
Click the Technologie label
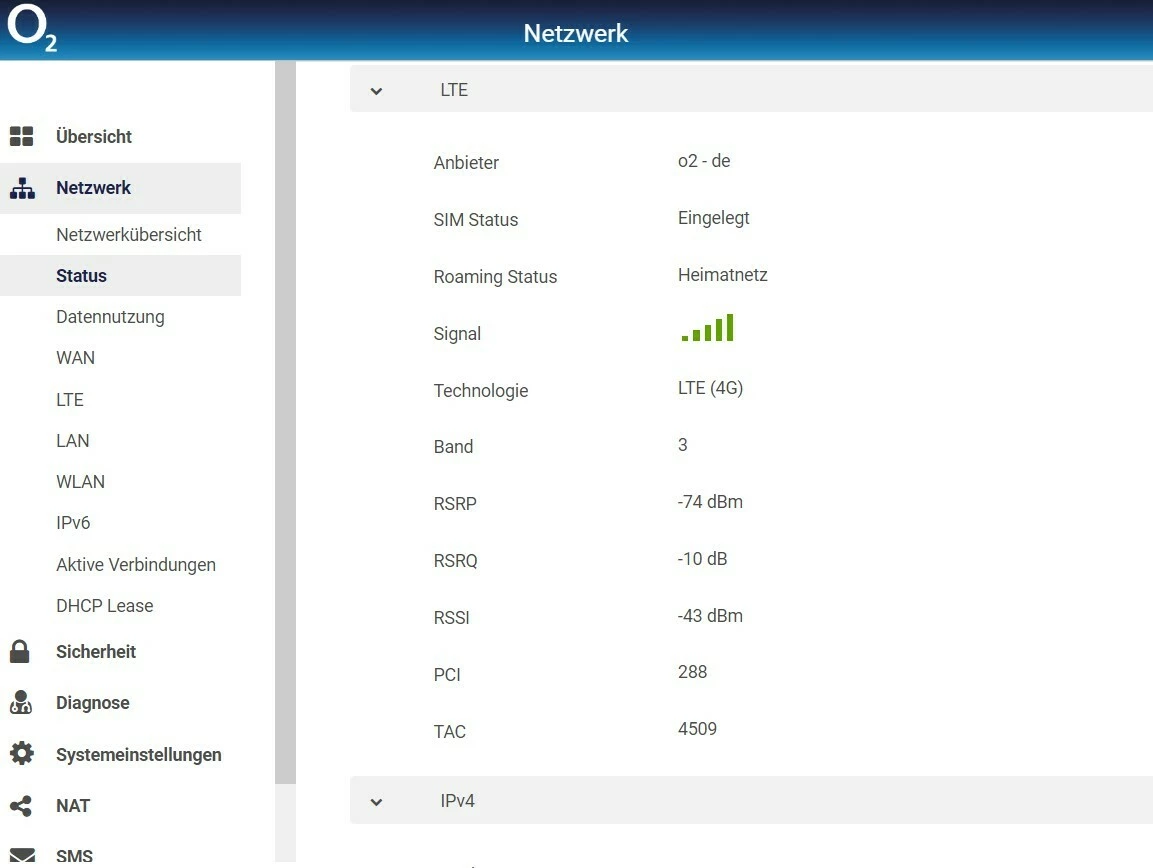[481, 391]
